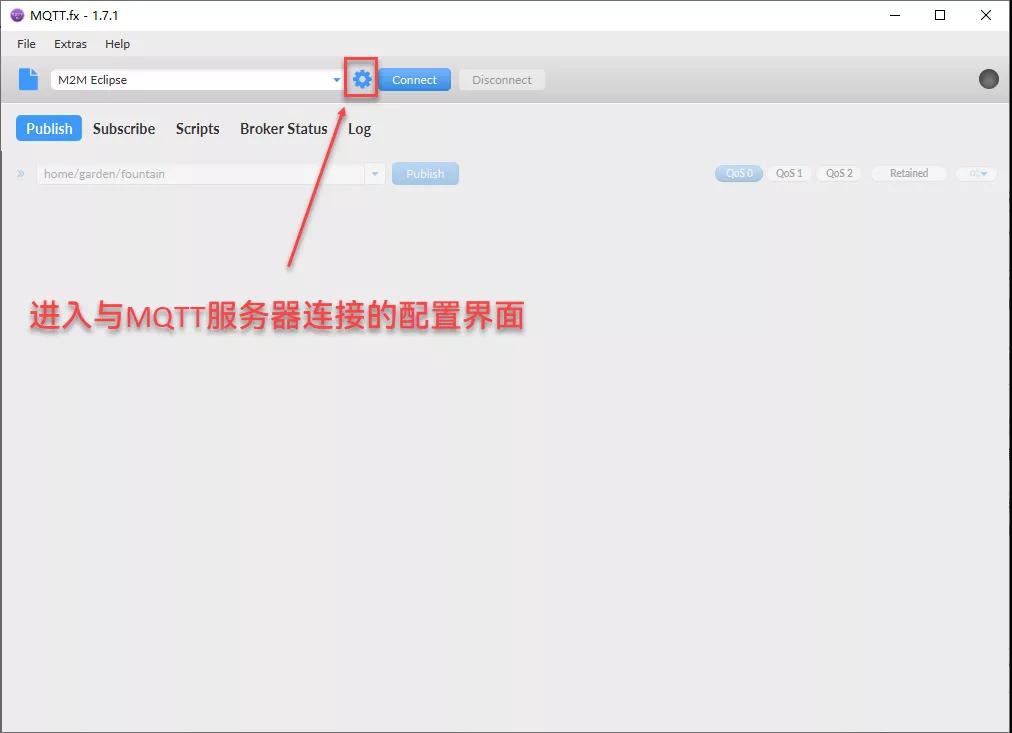Click the new connection profile file icon
The width and height of the screenshot is (1012, 733).
pyautogui.click(x=28, y=79)
